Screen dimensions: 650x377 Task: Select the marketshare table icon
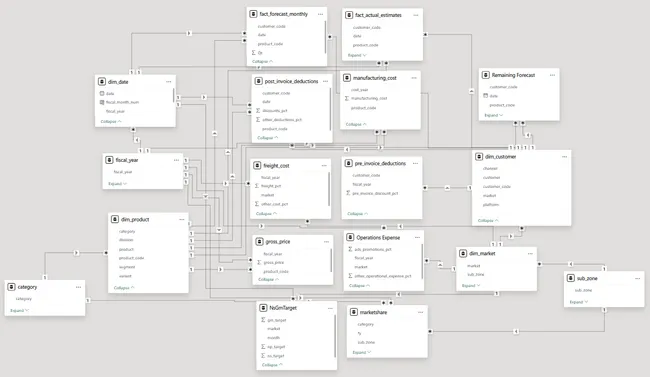[x=354, y=312]
